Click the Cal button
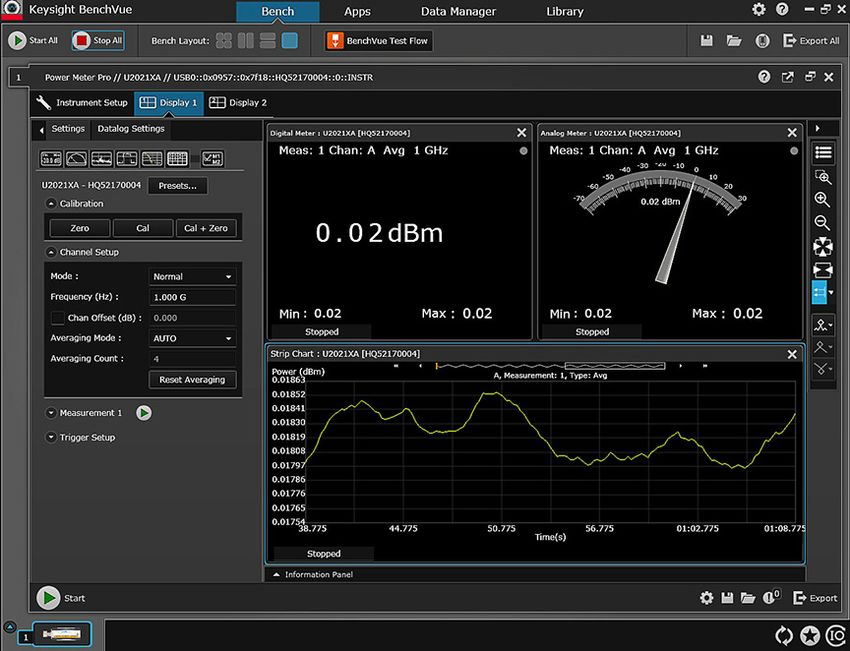This screenshot has height=651, width=850. (143, 228)
